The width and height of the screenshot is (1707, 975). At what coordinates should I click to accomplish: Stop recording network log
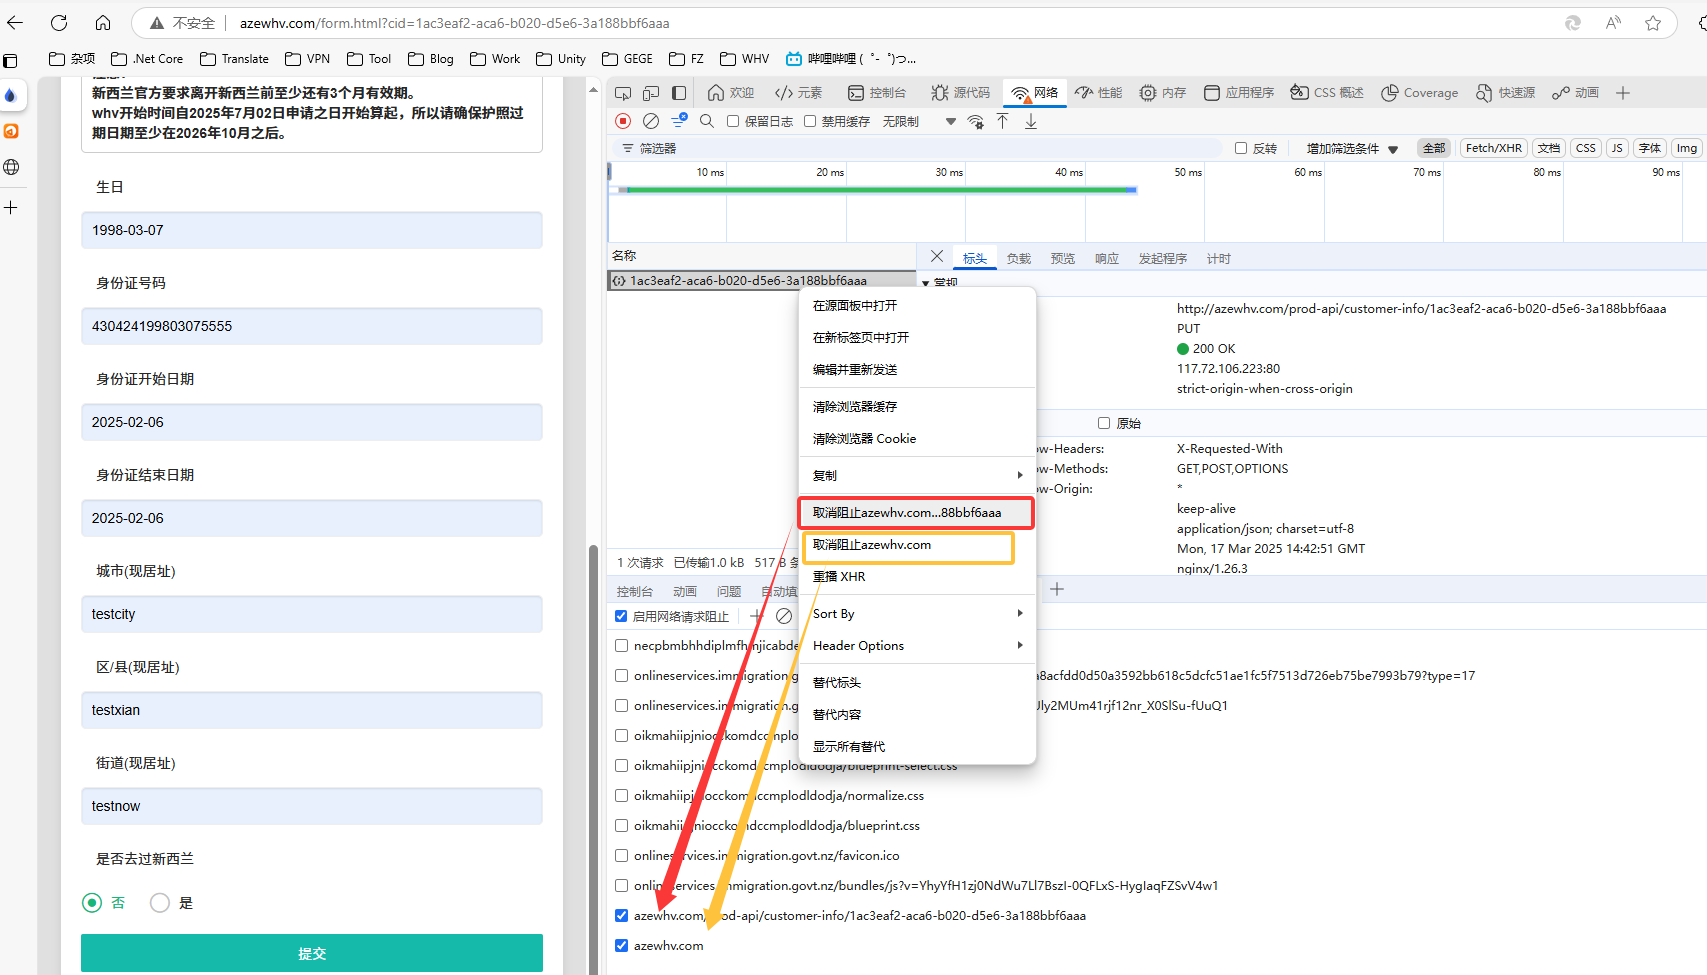[623, 121]
